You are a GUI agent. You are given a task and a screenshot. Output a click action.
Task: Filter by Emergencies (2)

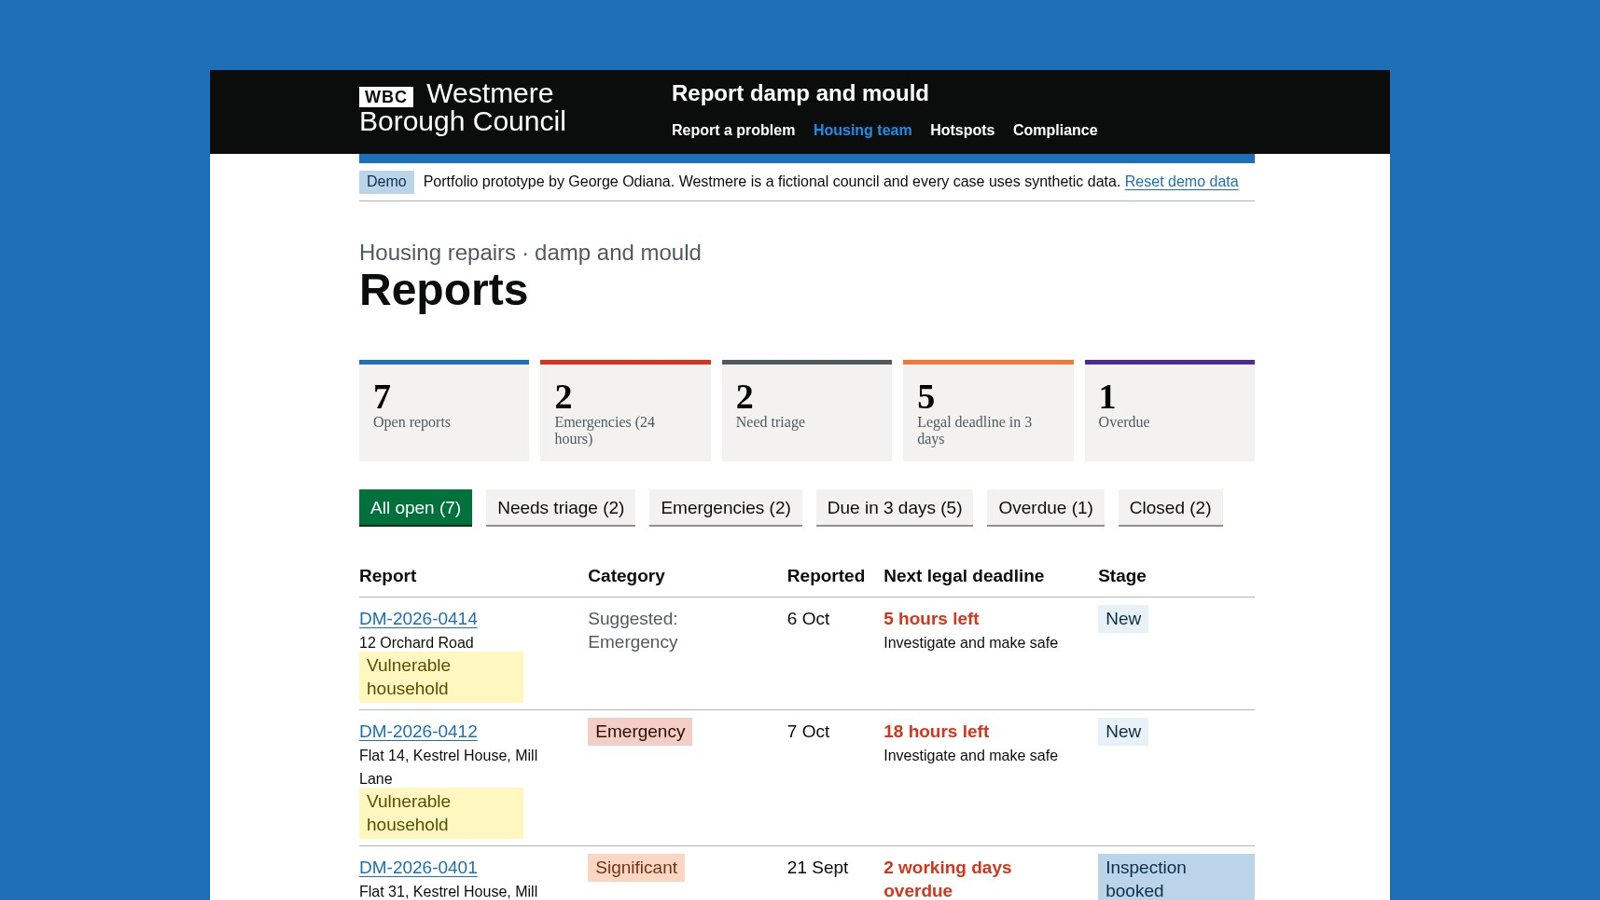(726, 508)
